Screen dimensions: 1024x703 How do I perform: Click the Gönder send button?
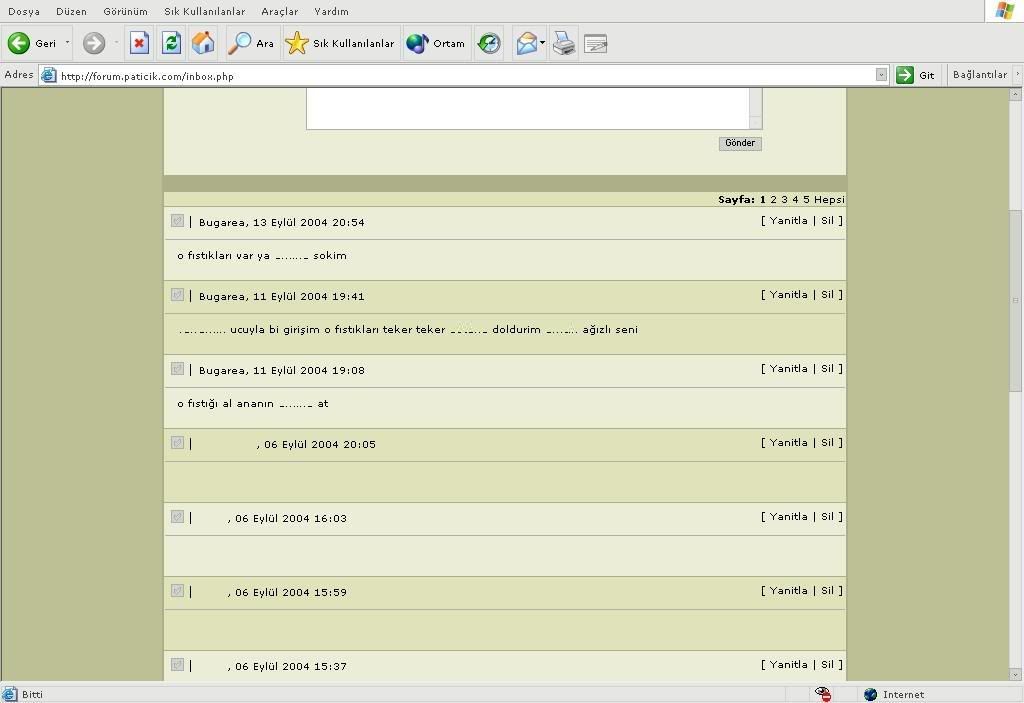pos(740,143)
